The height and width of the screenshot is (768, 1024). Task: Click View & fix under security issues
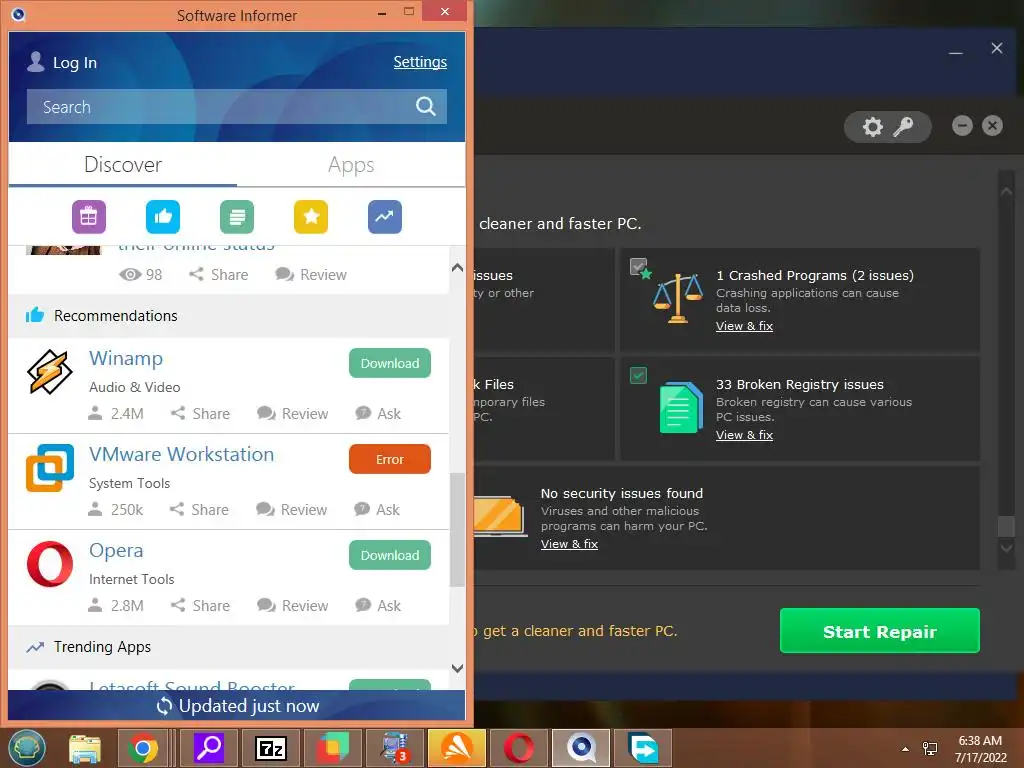click(x=569, y=544)
